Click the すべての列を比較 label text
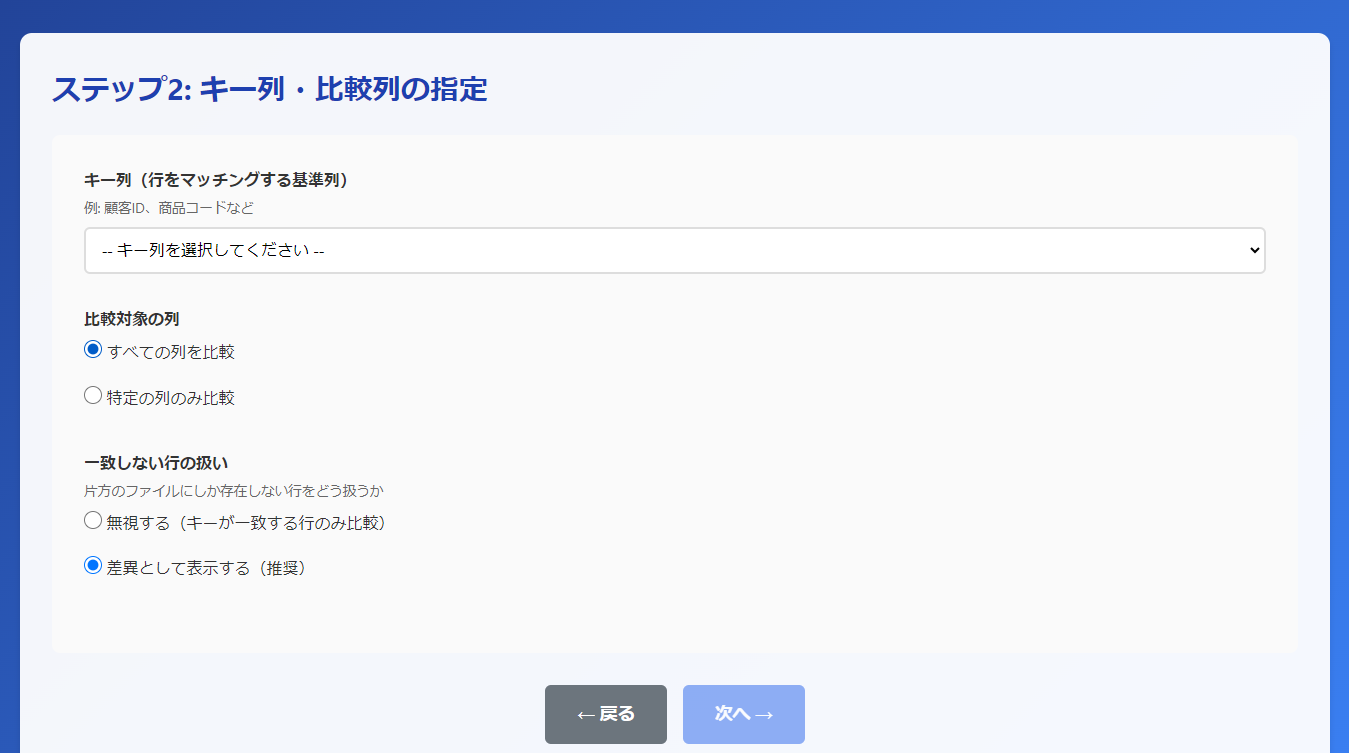The width and height of the screenshot is (1349, 753). [171, 352]
